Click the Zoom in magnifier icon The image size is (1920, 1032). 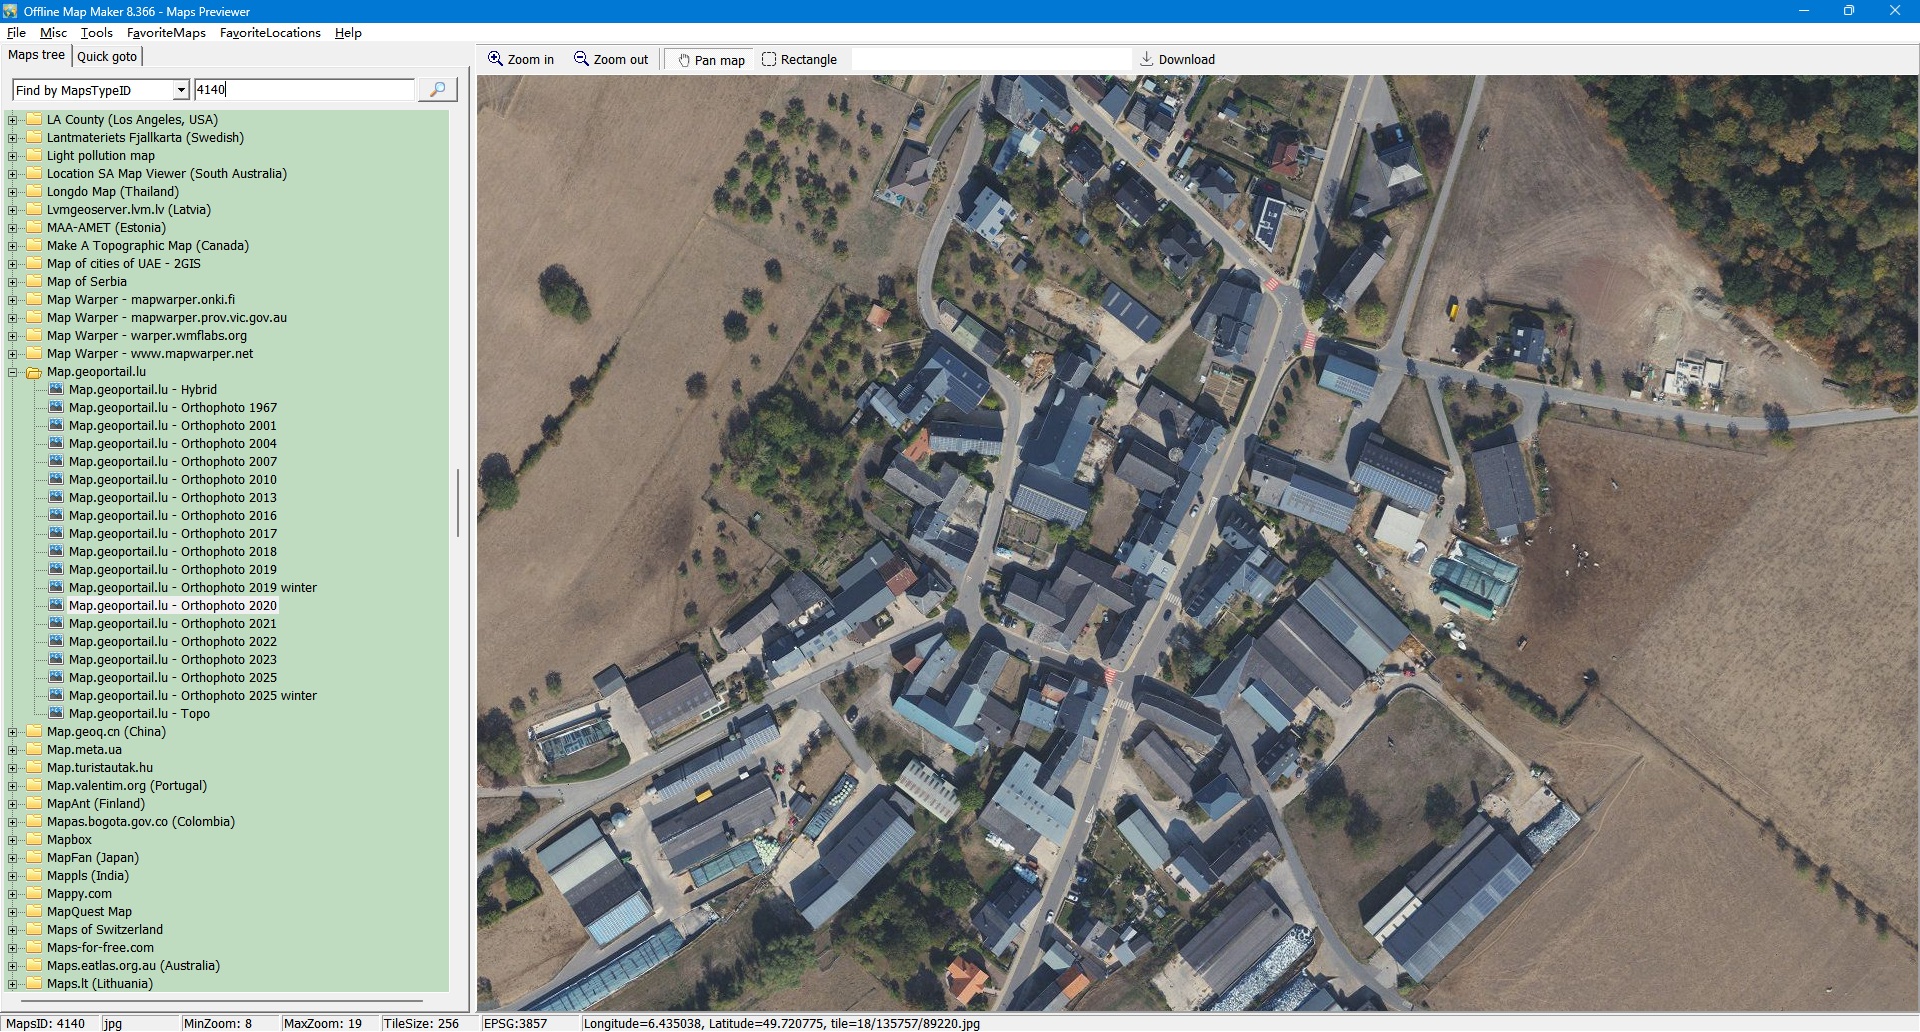pos(495,59)
